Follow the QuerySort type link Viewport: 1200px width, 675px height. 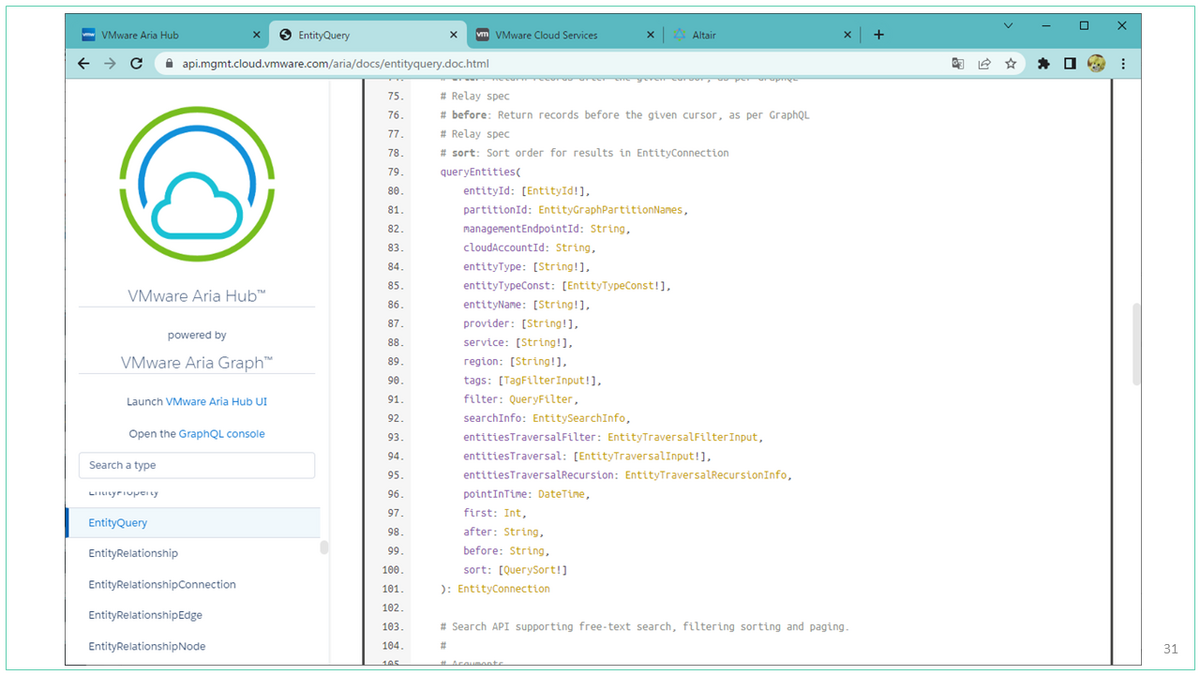click(532, 571)
